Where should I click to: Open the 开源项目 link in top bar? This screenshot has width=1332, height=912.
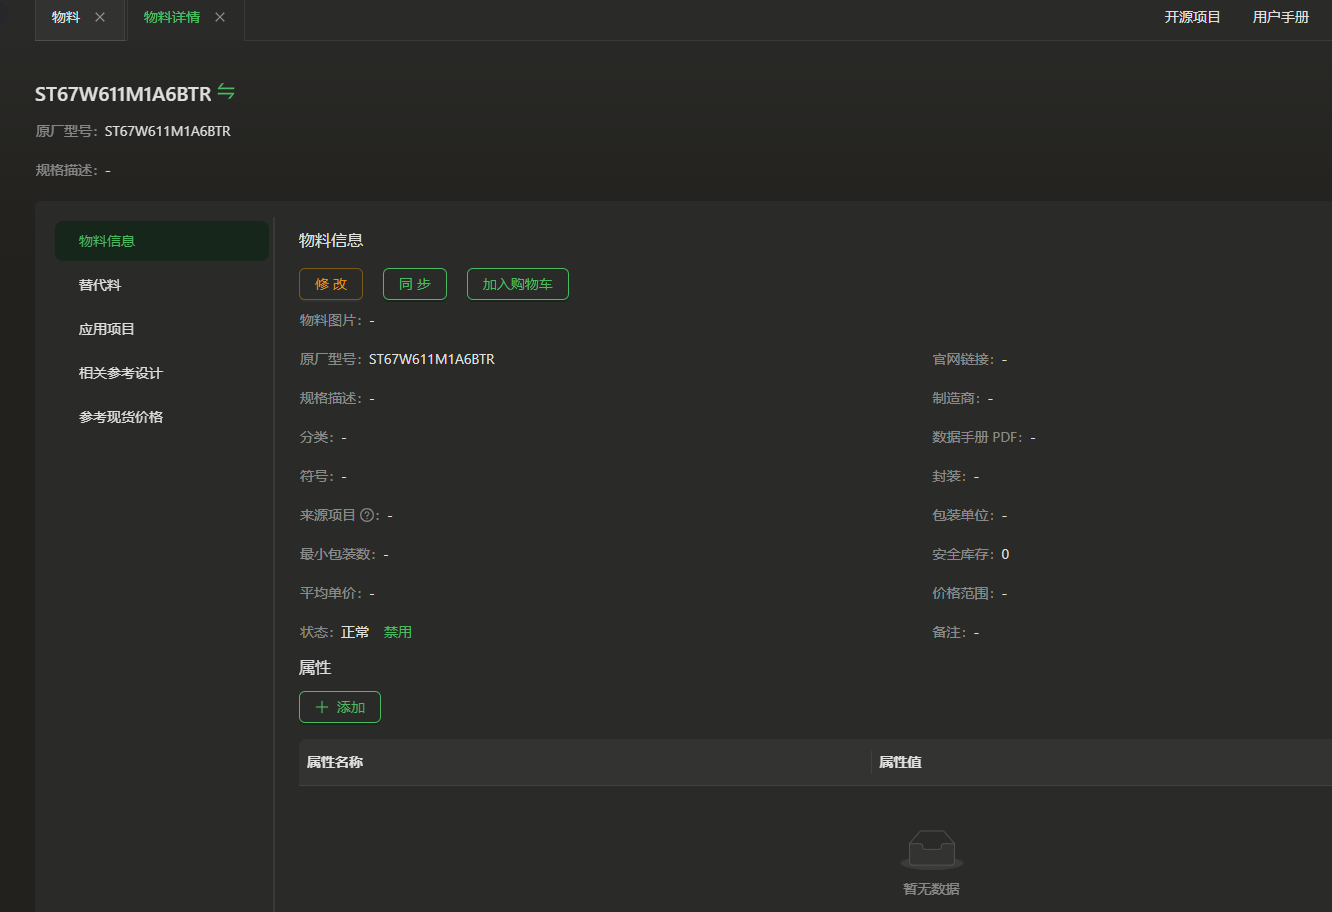pos(1192,17)
